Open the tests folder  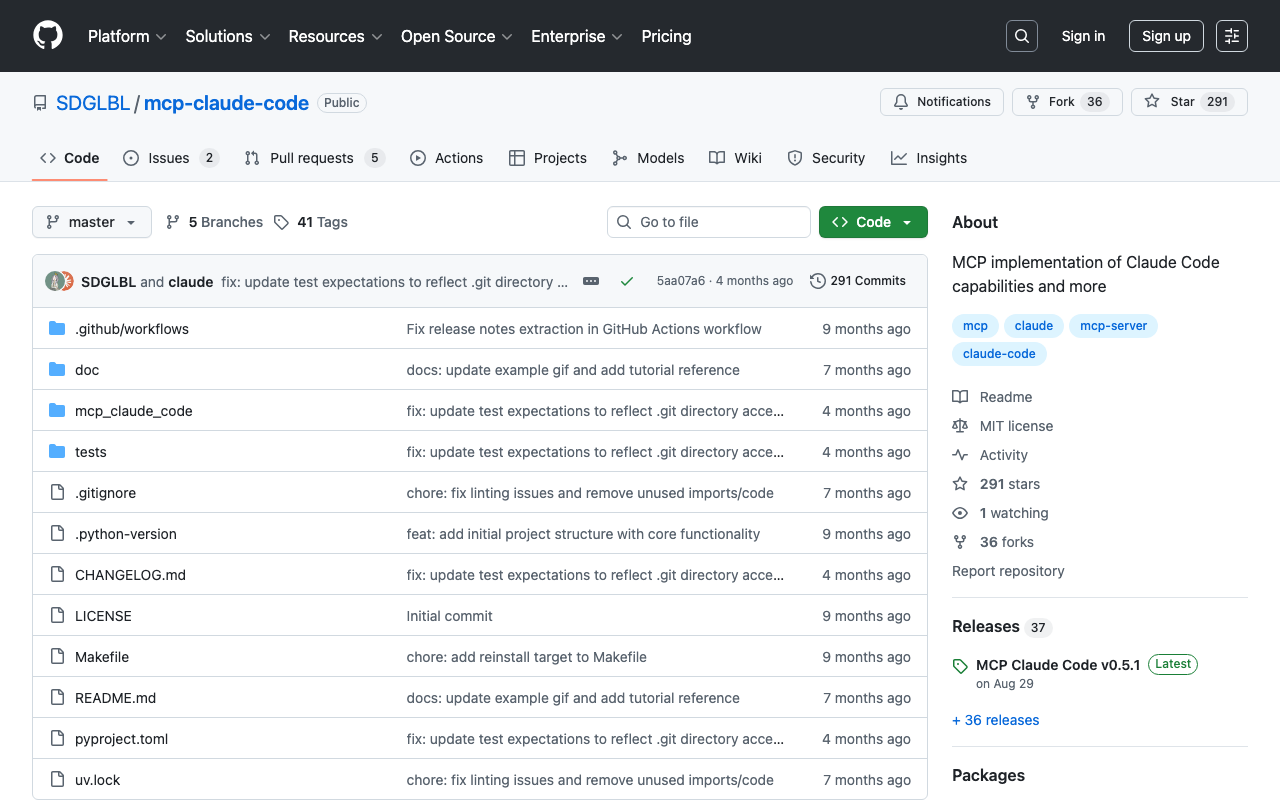[91, 452]
